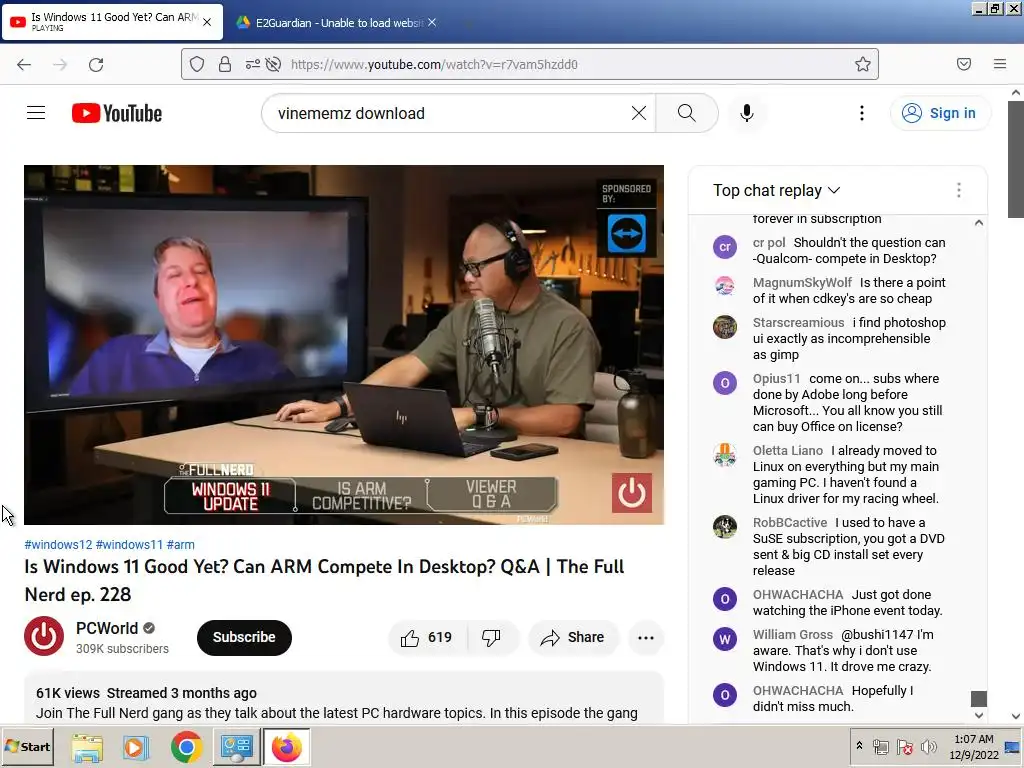Reload the current page
Screen dimensions: 1024x768
[96, 65]
